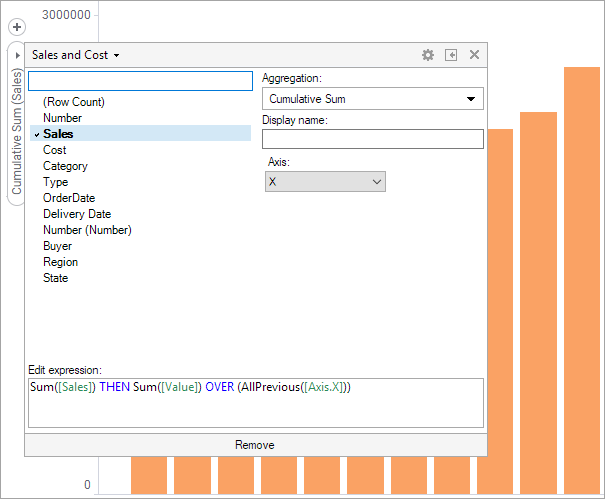Click into the Edit expression box

(256, 402)
